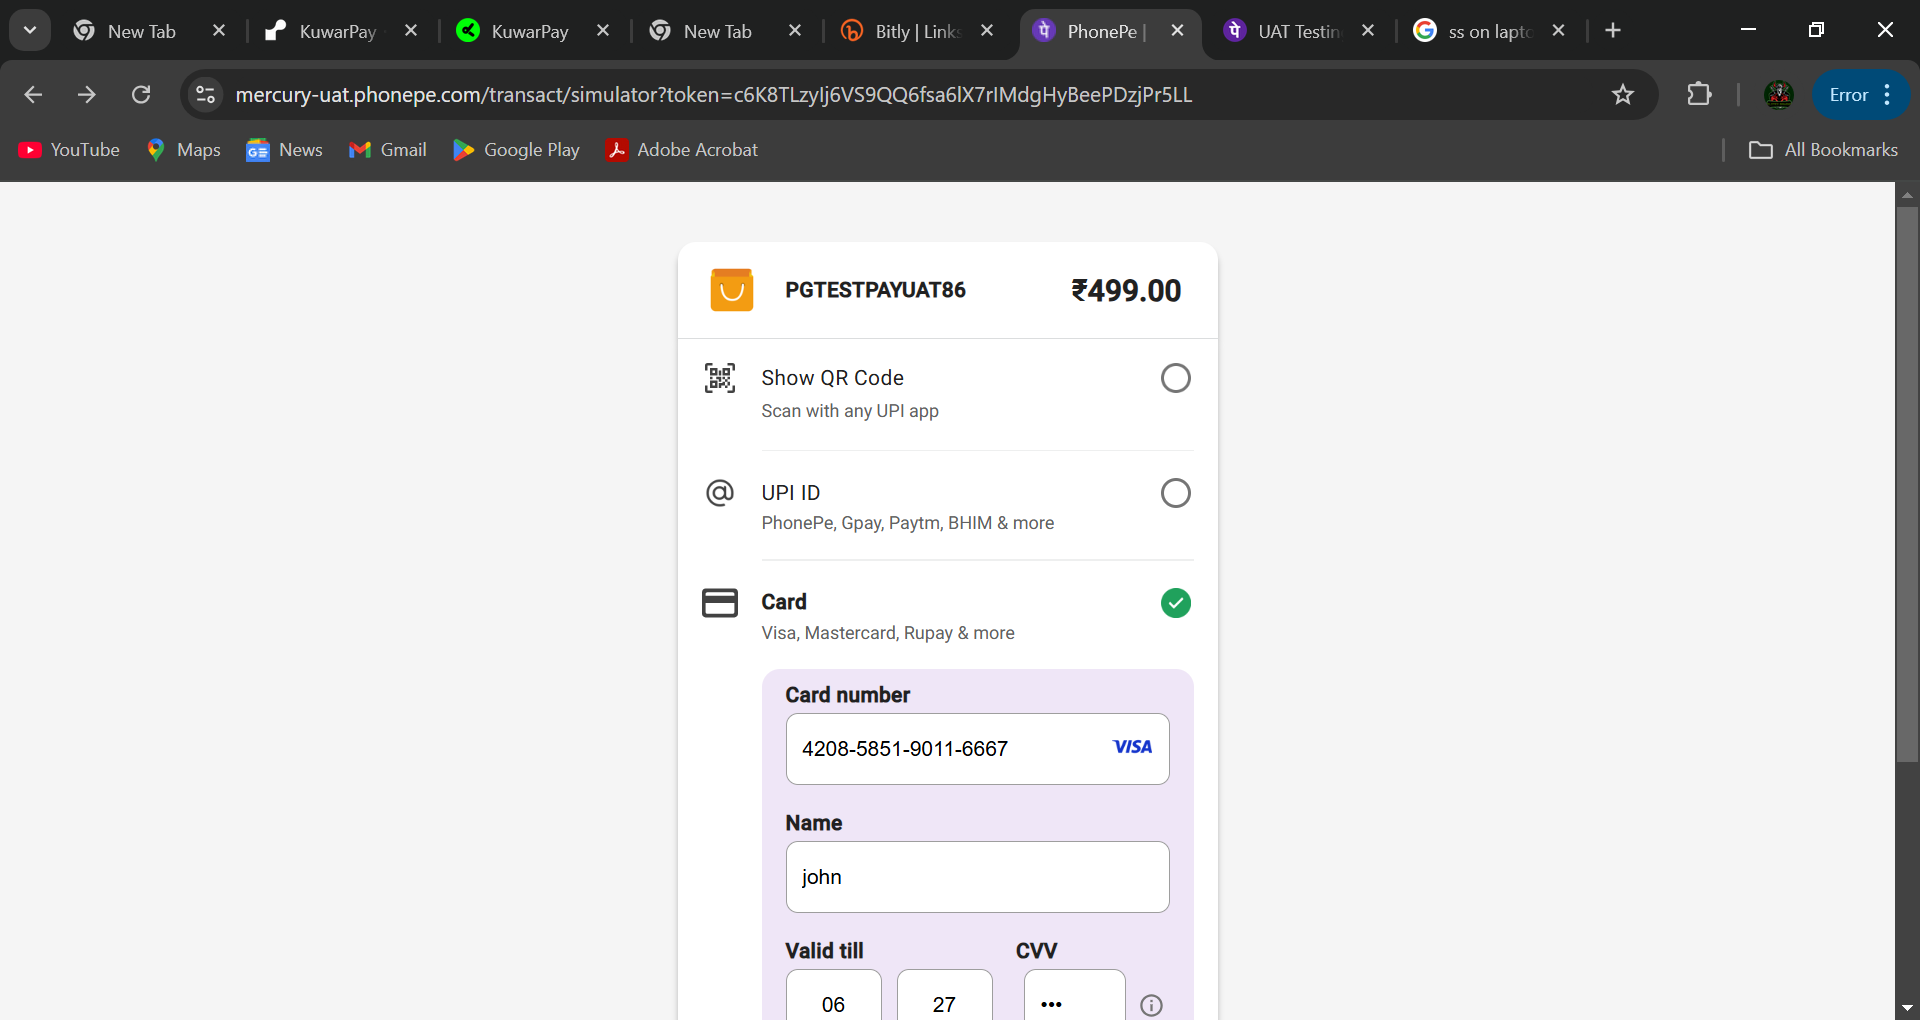Screen dimensions: 1920x1020
Task: Open the News bookmark
Action: [x=284, y=150]
